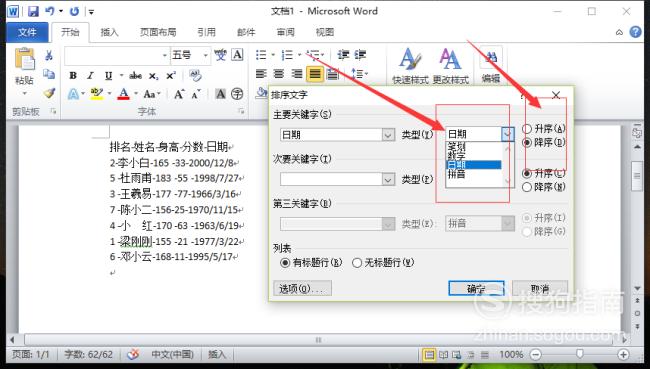Screen dimensions: 650x369
Task: Click the Text Effects glowing A icon
Action: [x=73, y=94]
